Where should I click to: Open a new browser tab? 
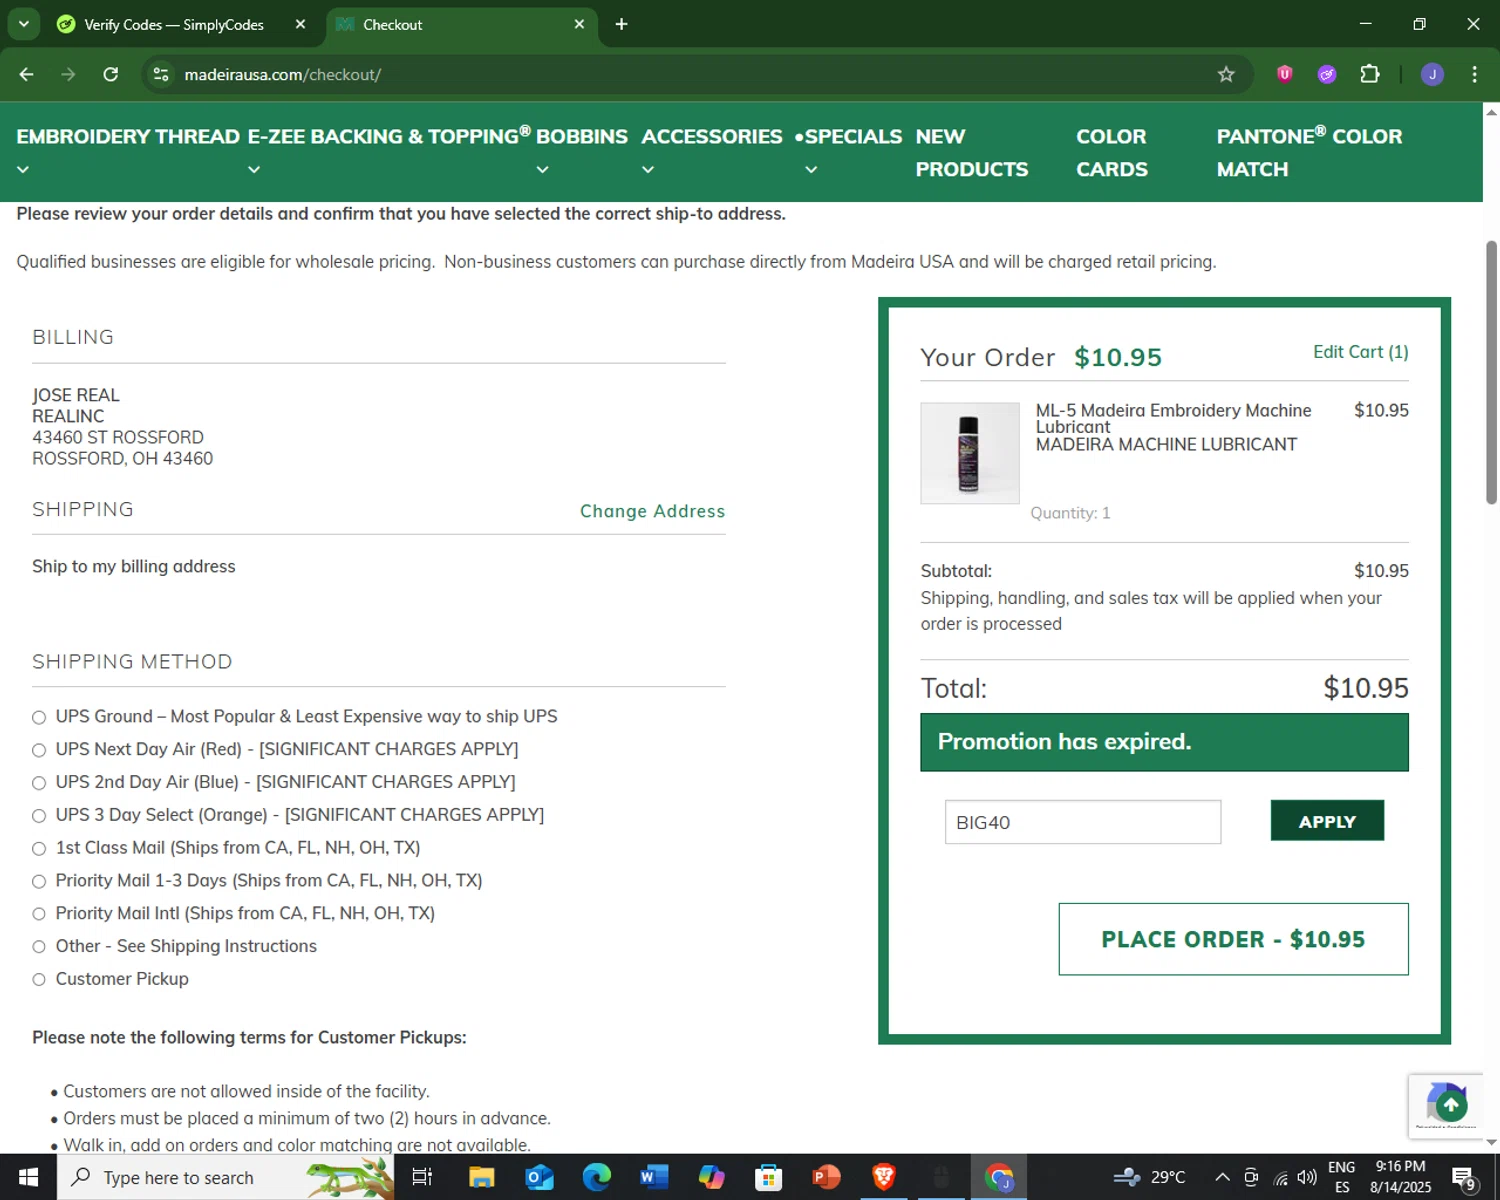(x=621, y=24)
